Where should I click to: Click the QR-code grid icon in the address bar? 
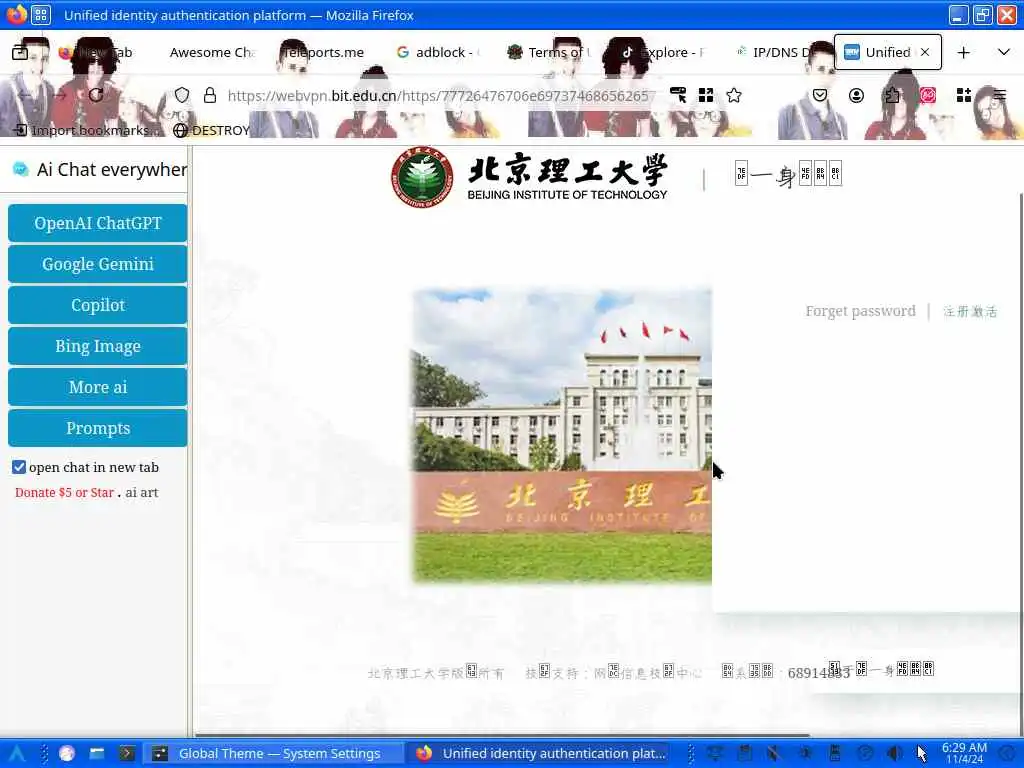pyautogui.click(x=706, y=95)
